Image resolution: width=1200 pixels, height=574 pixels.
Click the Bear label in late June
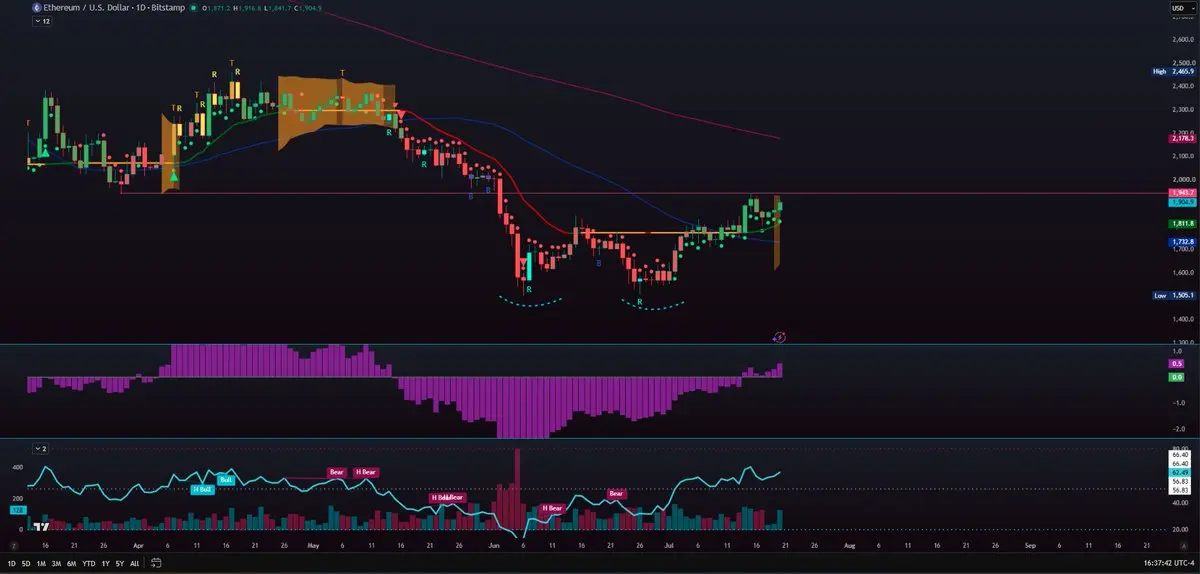pos(616,494)
